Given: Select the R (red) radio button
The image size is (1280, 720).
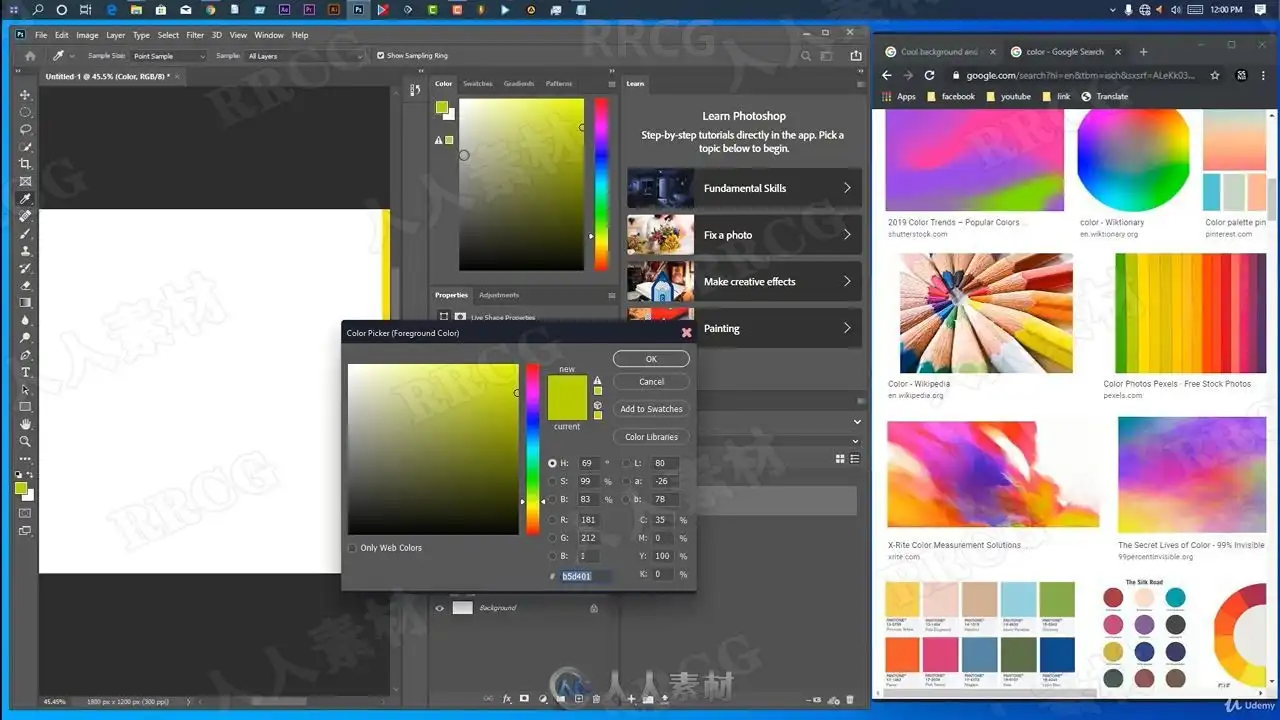Looking at the screenshot, I should coord(552,520).
